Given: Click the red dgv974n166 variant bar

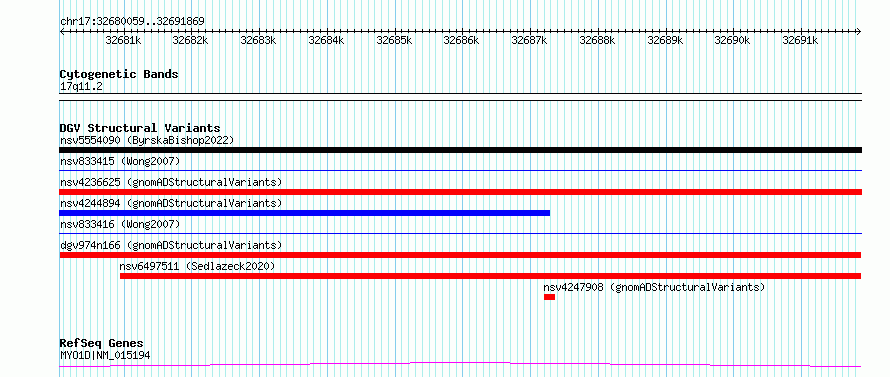Looking at the screenshot, I should [460, 255].
